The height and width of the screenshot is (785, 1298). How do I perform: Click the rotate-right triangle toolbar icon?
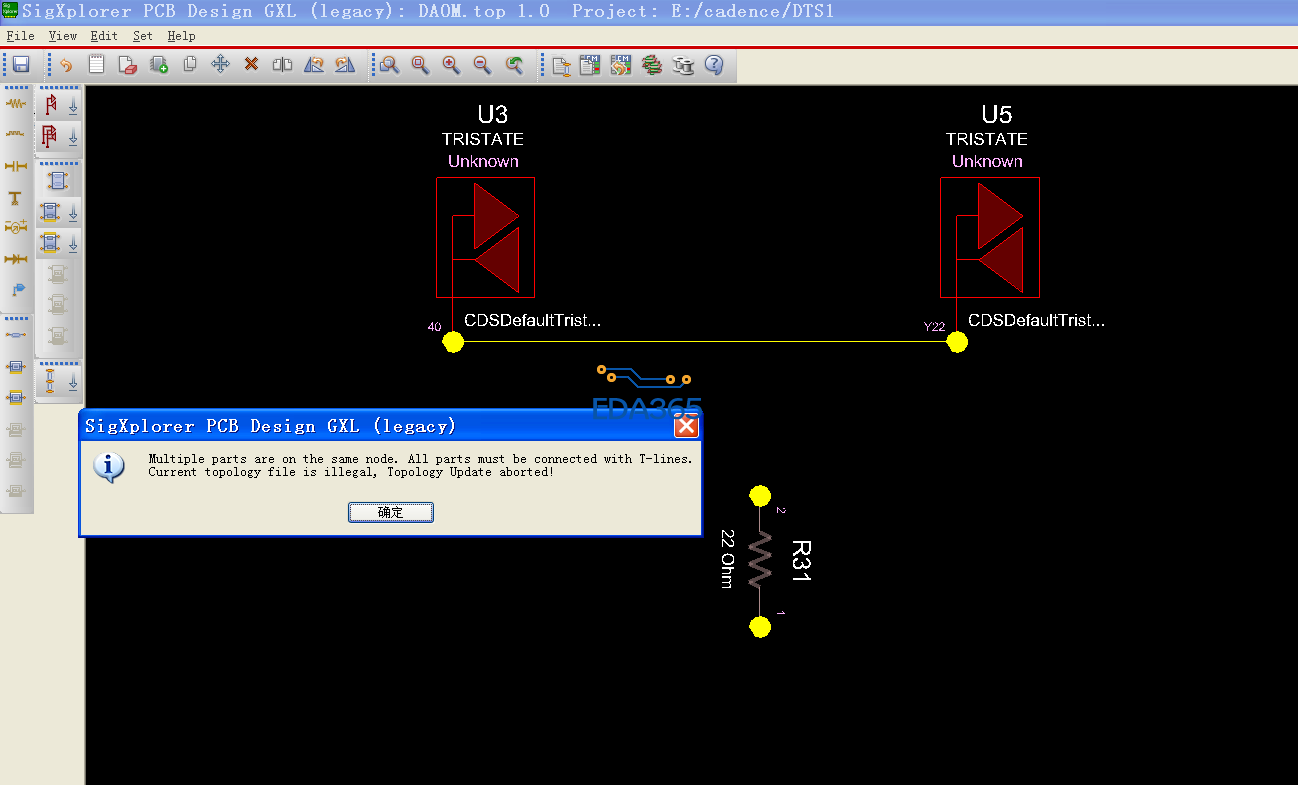click(345, 65)
